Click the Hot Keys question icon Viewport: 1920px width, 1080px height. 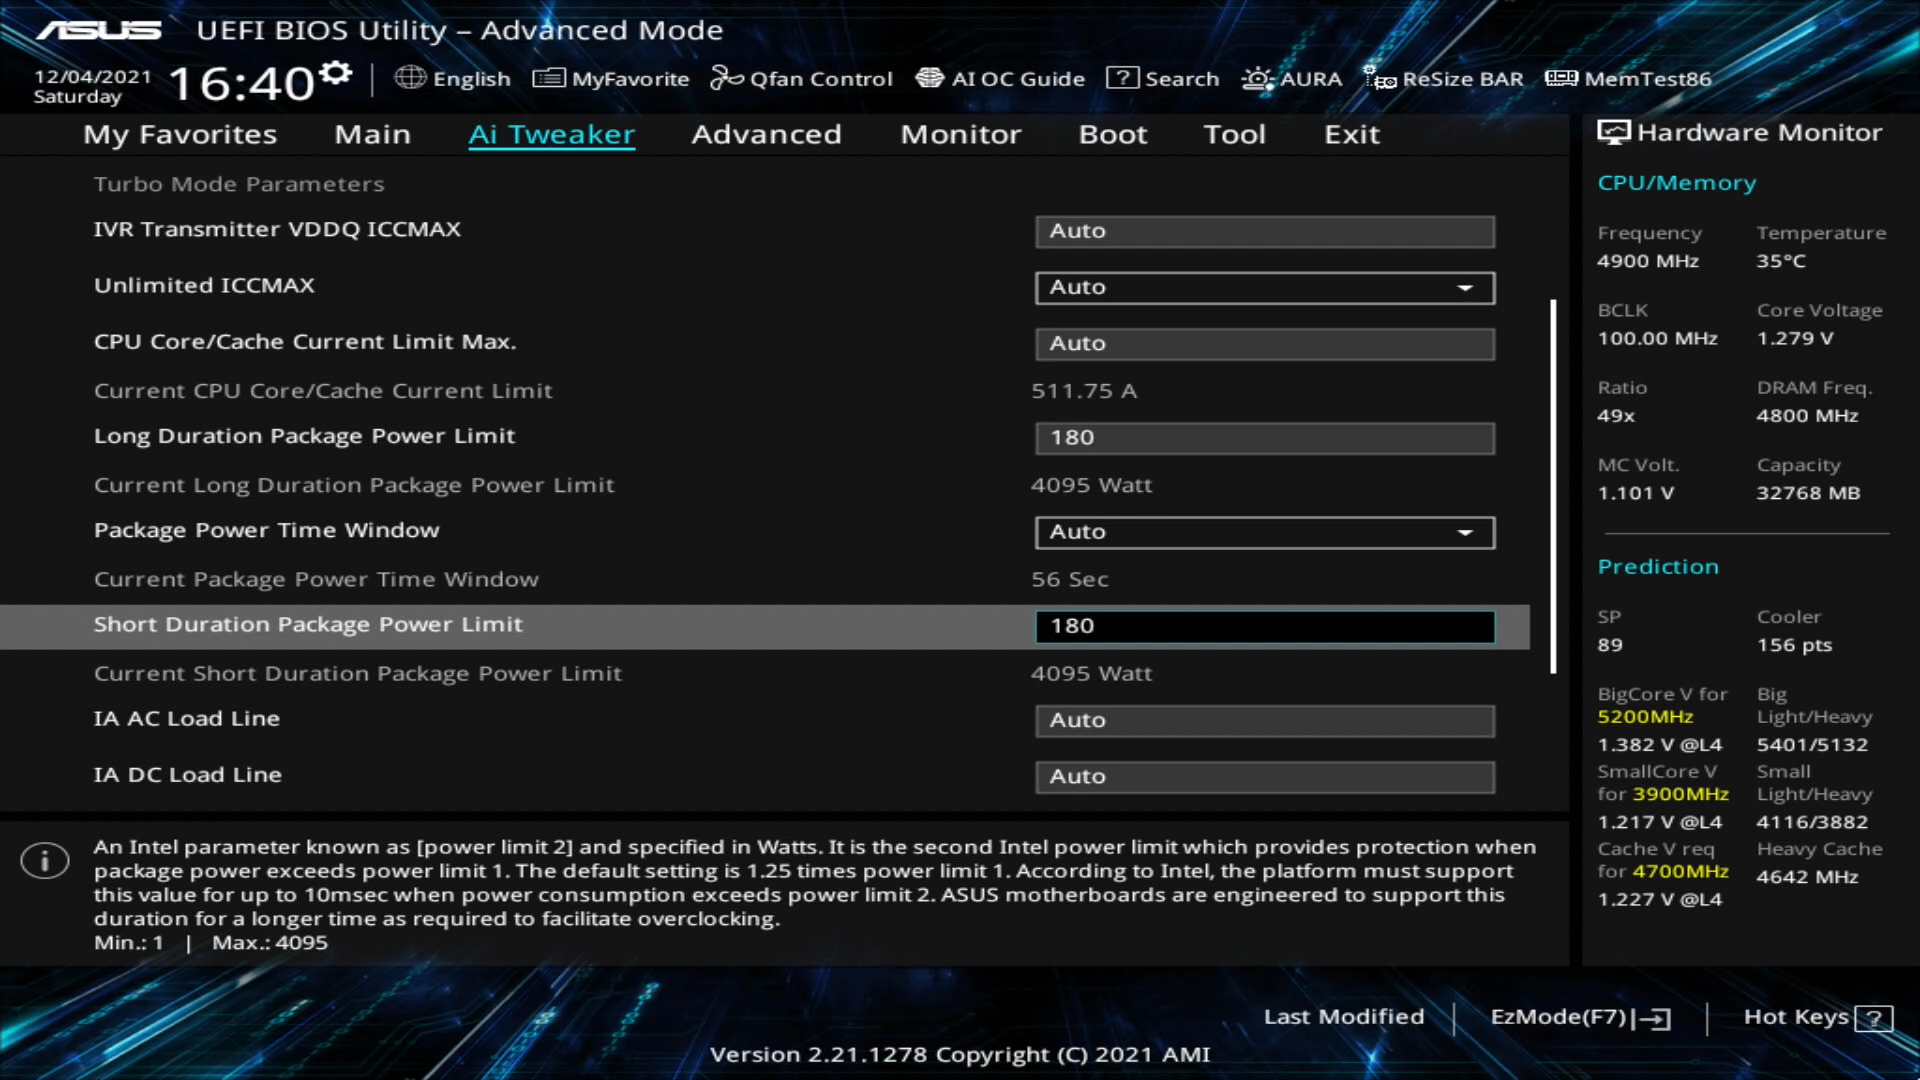tap(1874, 1018)
